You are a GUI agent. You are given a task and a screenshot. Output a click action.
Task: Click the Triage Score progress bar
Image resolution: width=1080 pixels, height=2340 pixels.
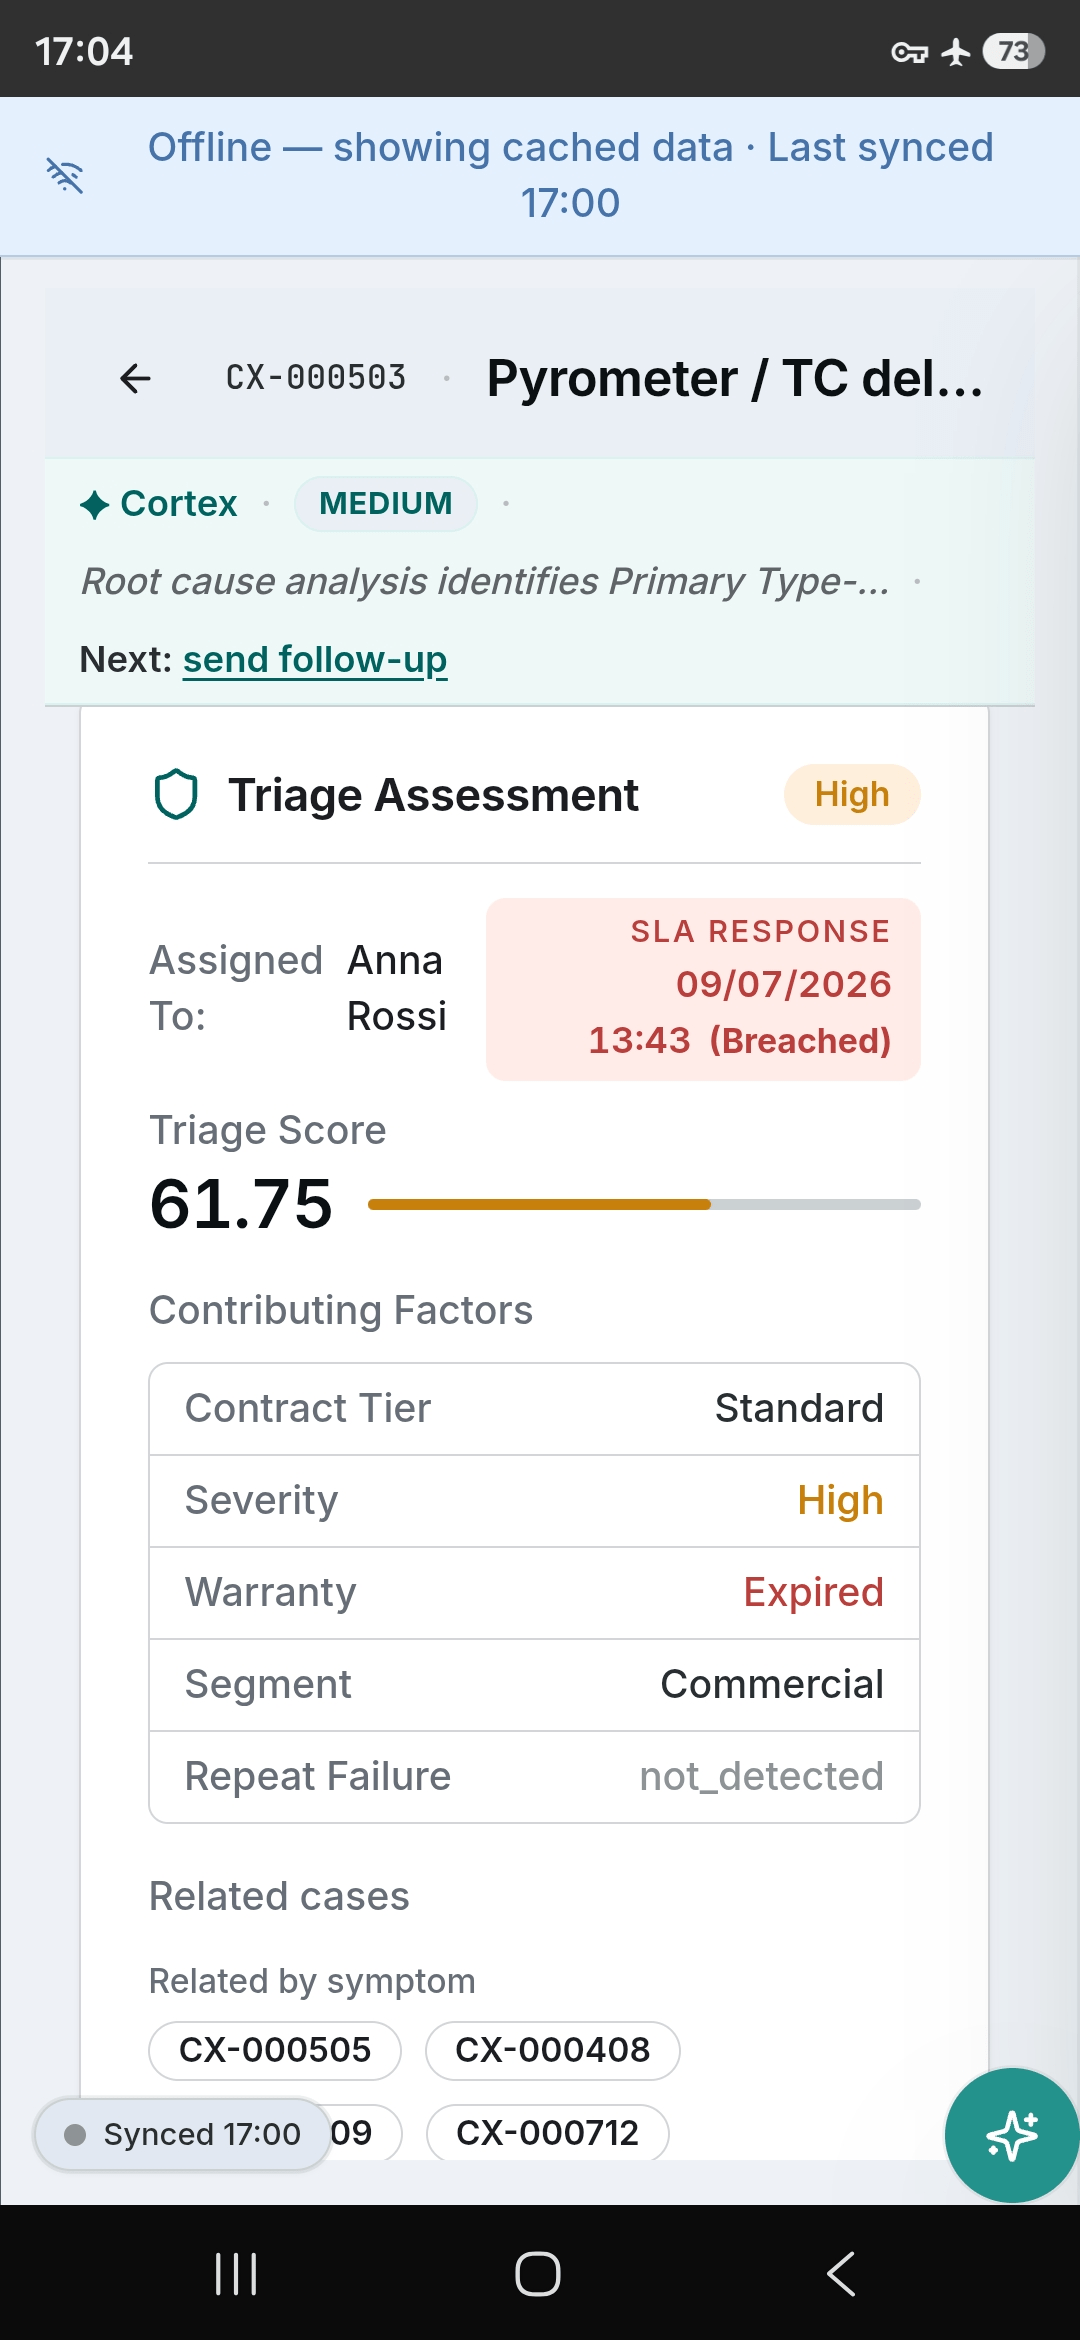pos(644,1205)
